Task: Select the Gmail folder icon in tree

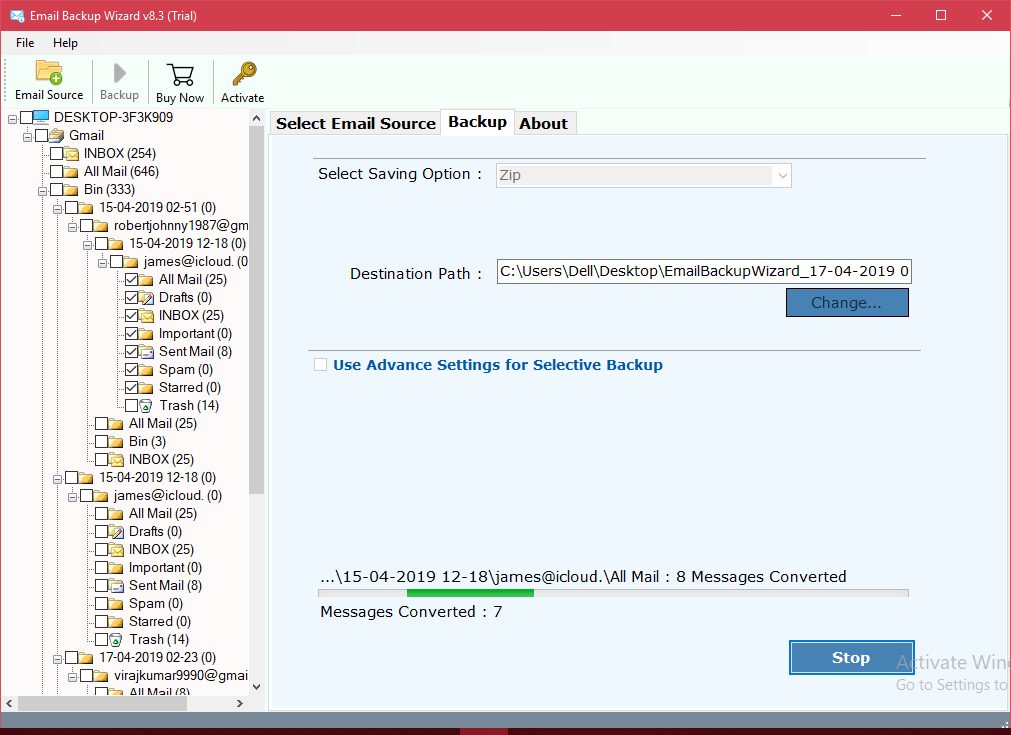Action: (x=56, y=135)
